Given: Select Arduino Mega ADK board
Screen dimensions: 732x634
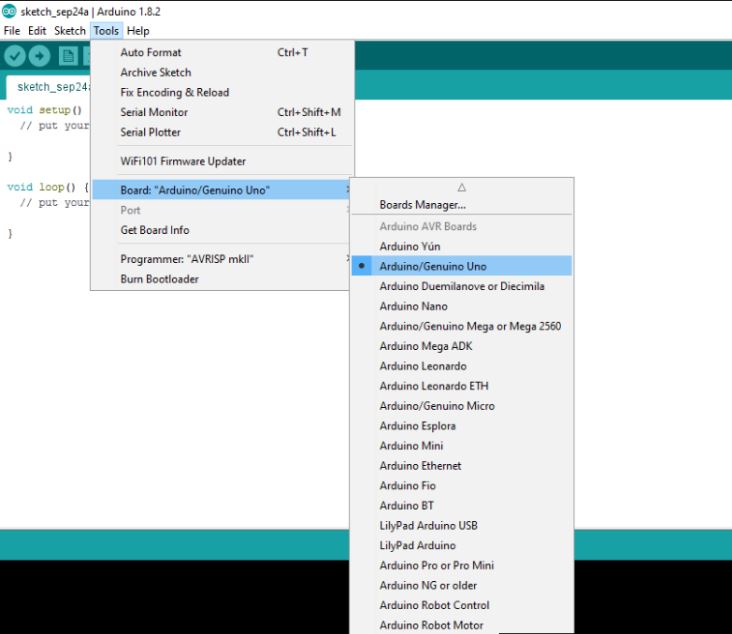Looking at the screenshot, I should point(461,346).
